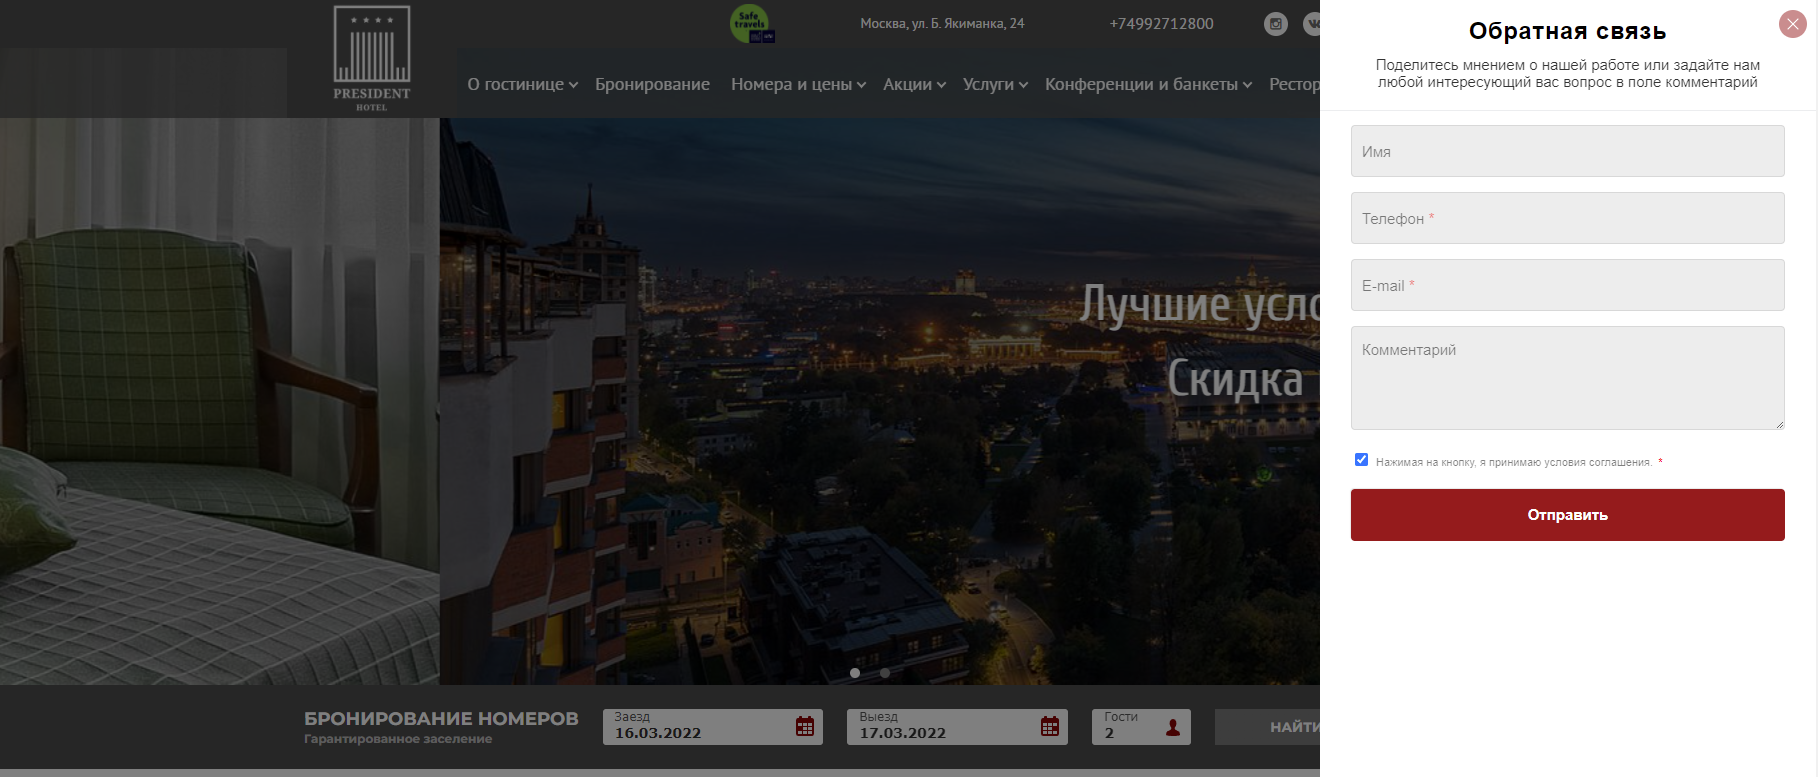Focus the Комментарий text area
Screen dimensions: 1818x777
tap(1567, 378)
